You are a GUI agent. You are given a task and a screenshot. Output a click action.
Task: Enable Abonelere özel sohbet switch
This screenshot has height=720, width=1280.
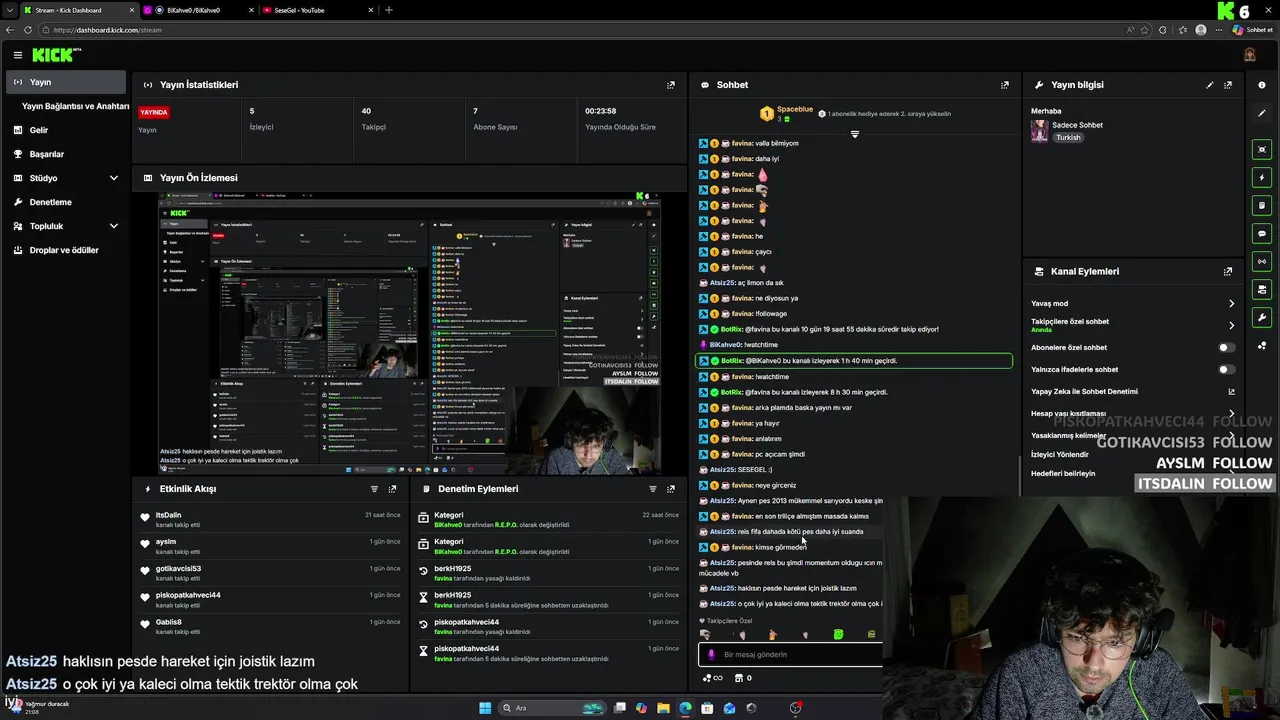[1226, 347]
